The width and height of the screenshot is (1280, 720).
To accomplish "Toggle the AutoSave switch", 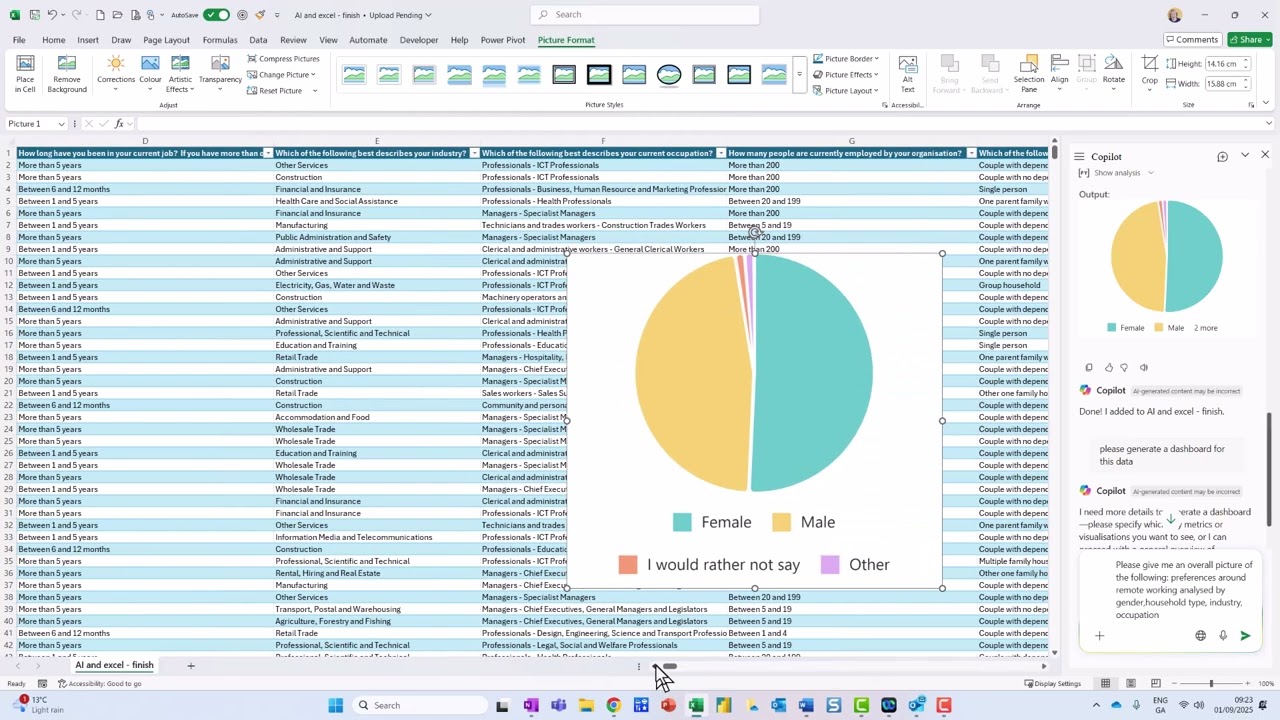I will pos(216,15).
